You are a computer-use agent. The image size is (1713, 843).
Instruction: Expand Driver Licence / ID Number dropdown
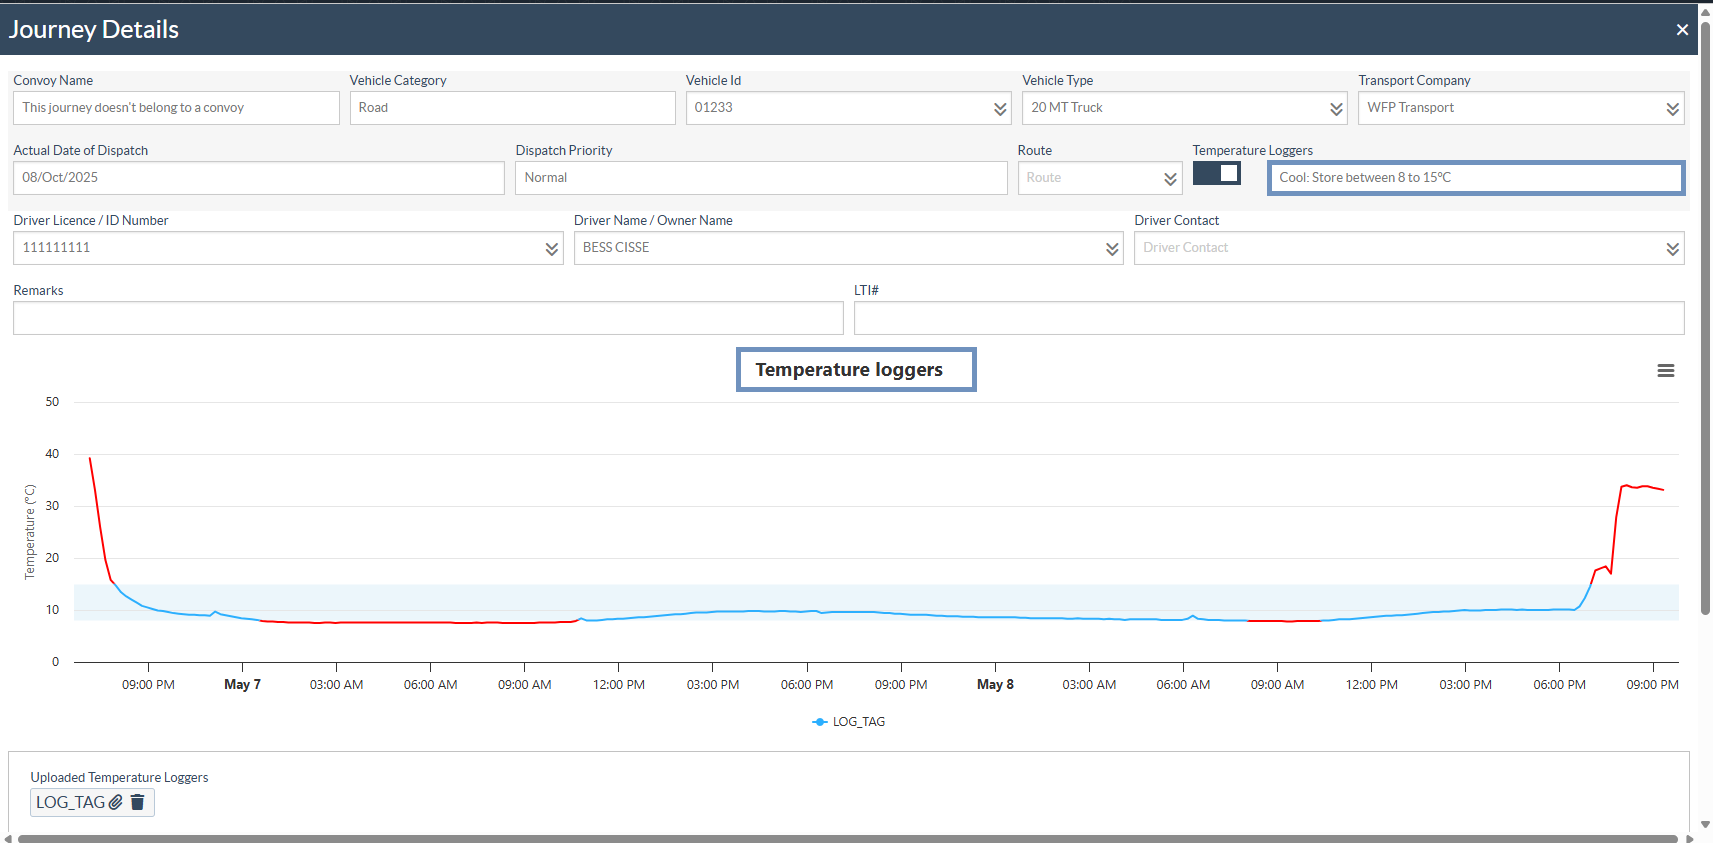(551, 249)
